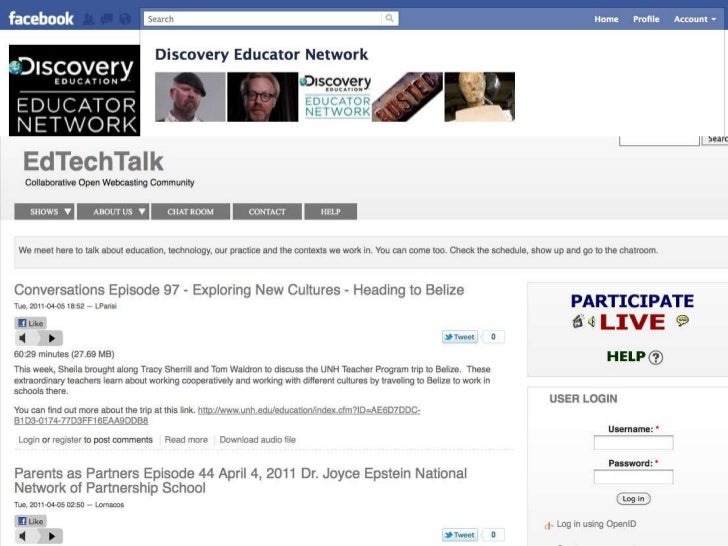Click the speaker icon beside LIVE
Screen dimensions: 728x546
tap(592, 321)
